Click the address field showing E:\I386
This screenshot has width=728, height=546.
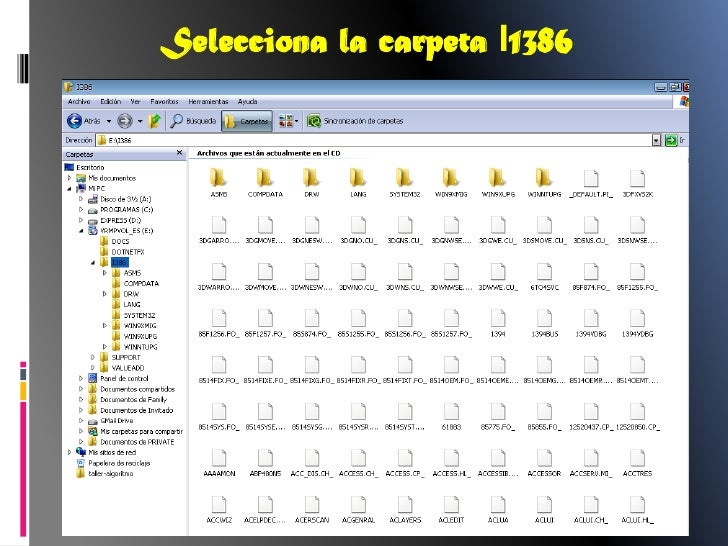pos(374,140)
